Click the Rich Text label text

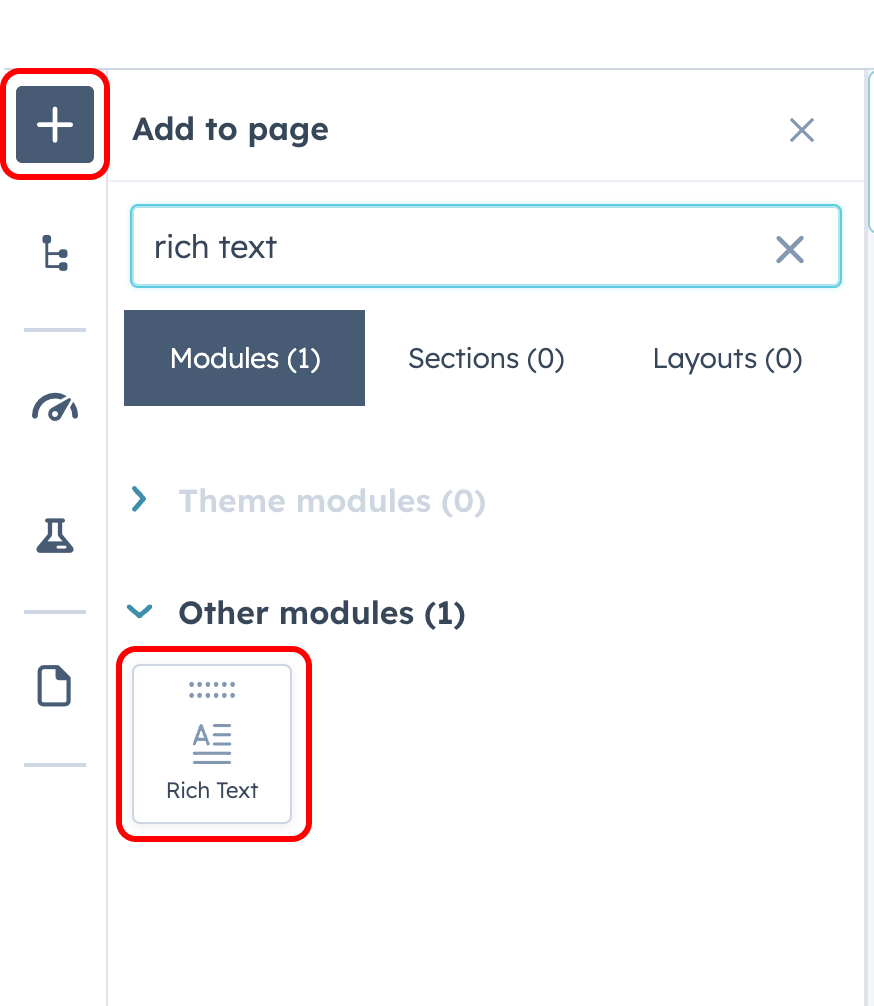click(212, 791)
